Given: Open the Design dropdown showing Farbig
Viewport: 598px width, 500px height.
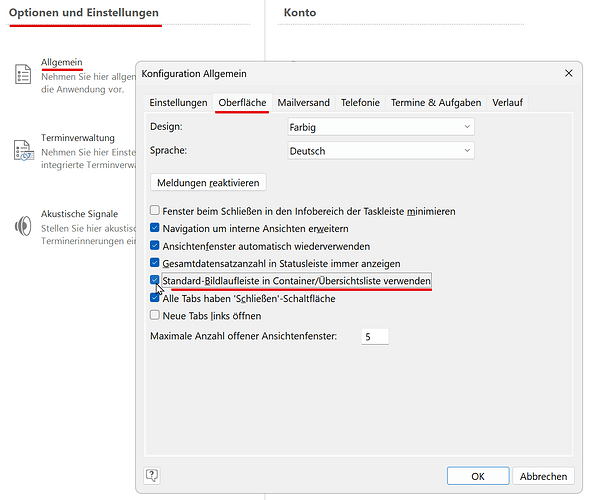Looking at the screenshot, I should click(381, 127).
